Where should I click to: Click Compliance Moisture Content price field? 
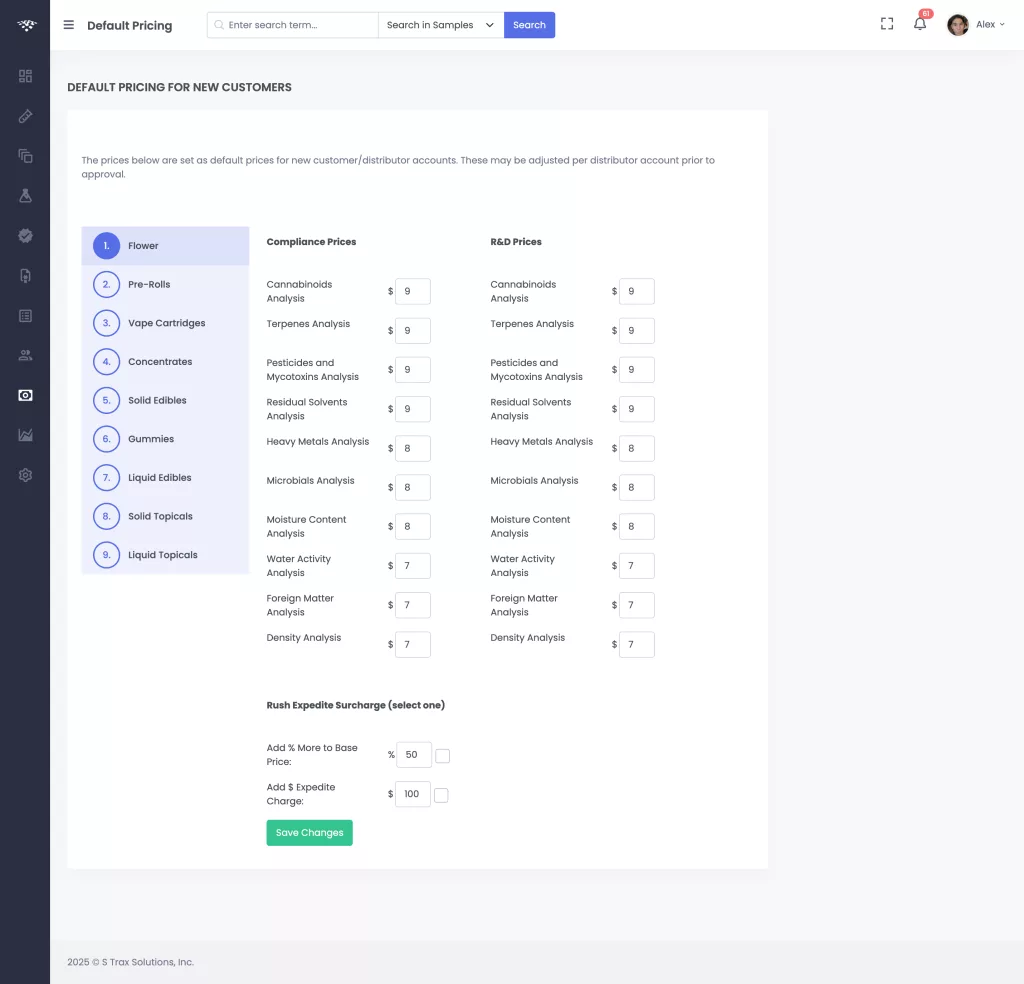coord(413,526)
